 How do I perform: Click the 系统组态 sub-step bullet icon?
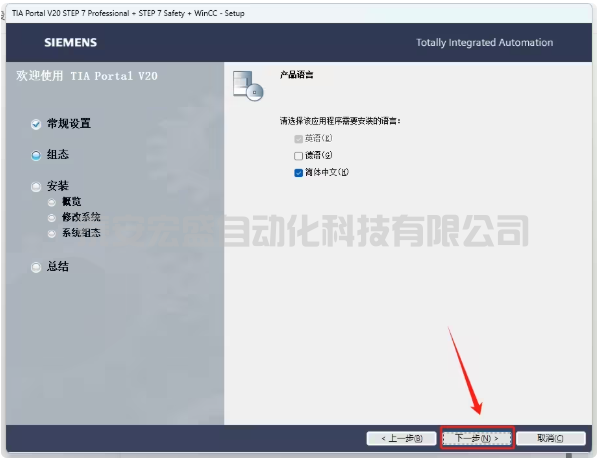[x=52, y=233]
